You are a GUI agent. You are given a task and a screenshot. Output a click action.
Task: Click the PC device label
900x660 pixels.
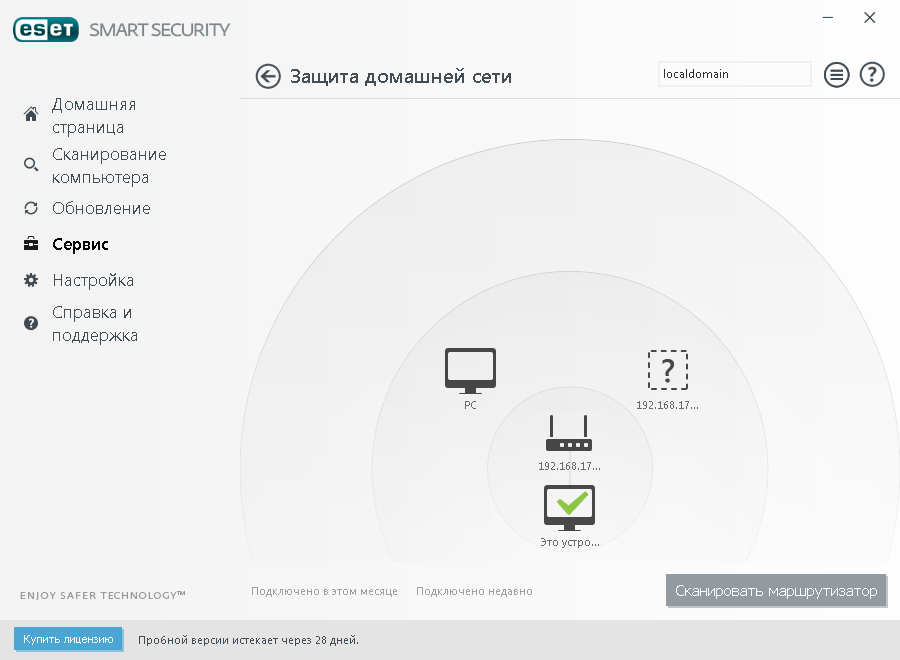pyautogui.click(x=470, y=405)
